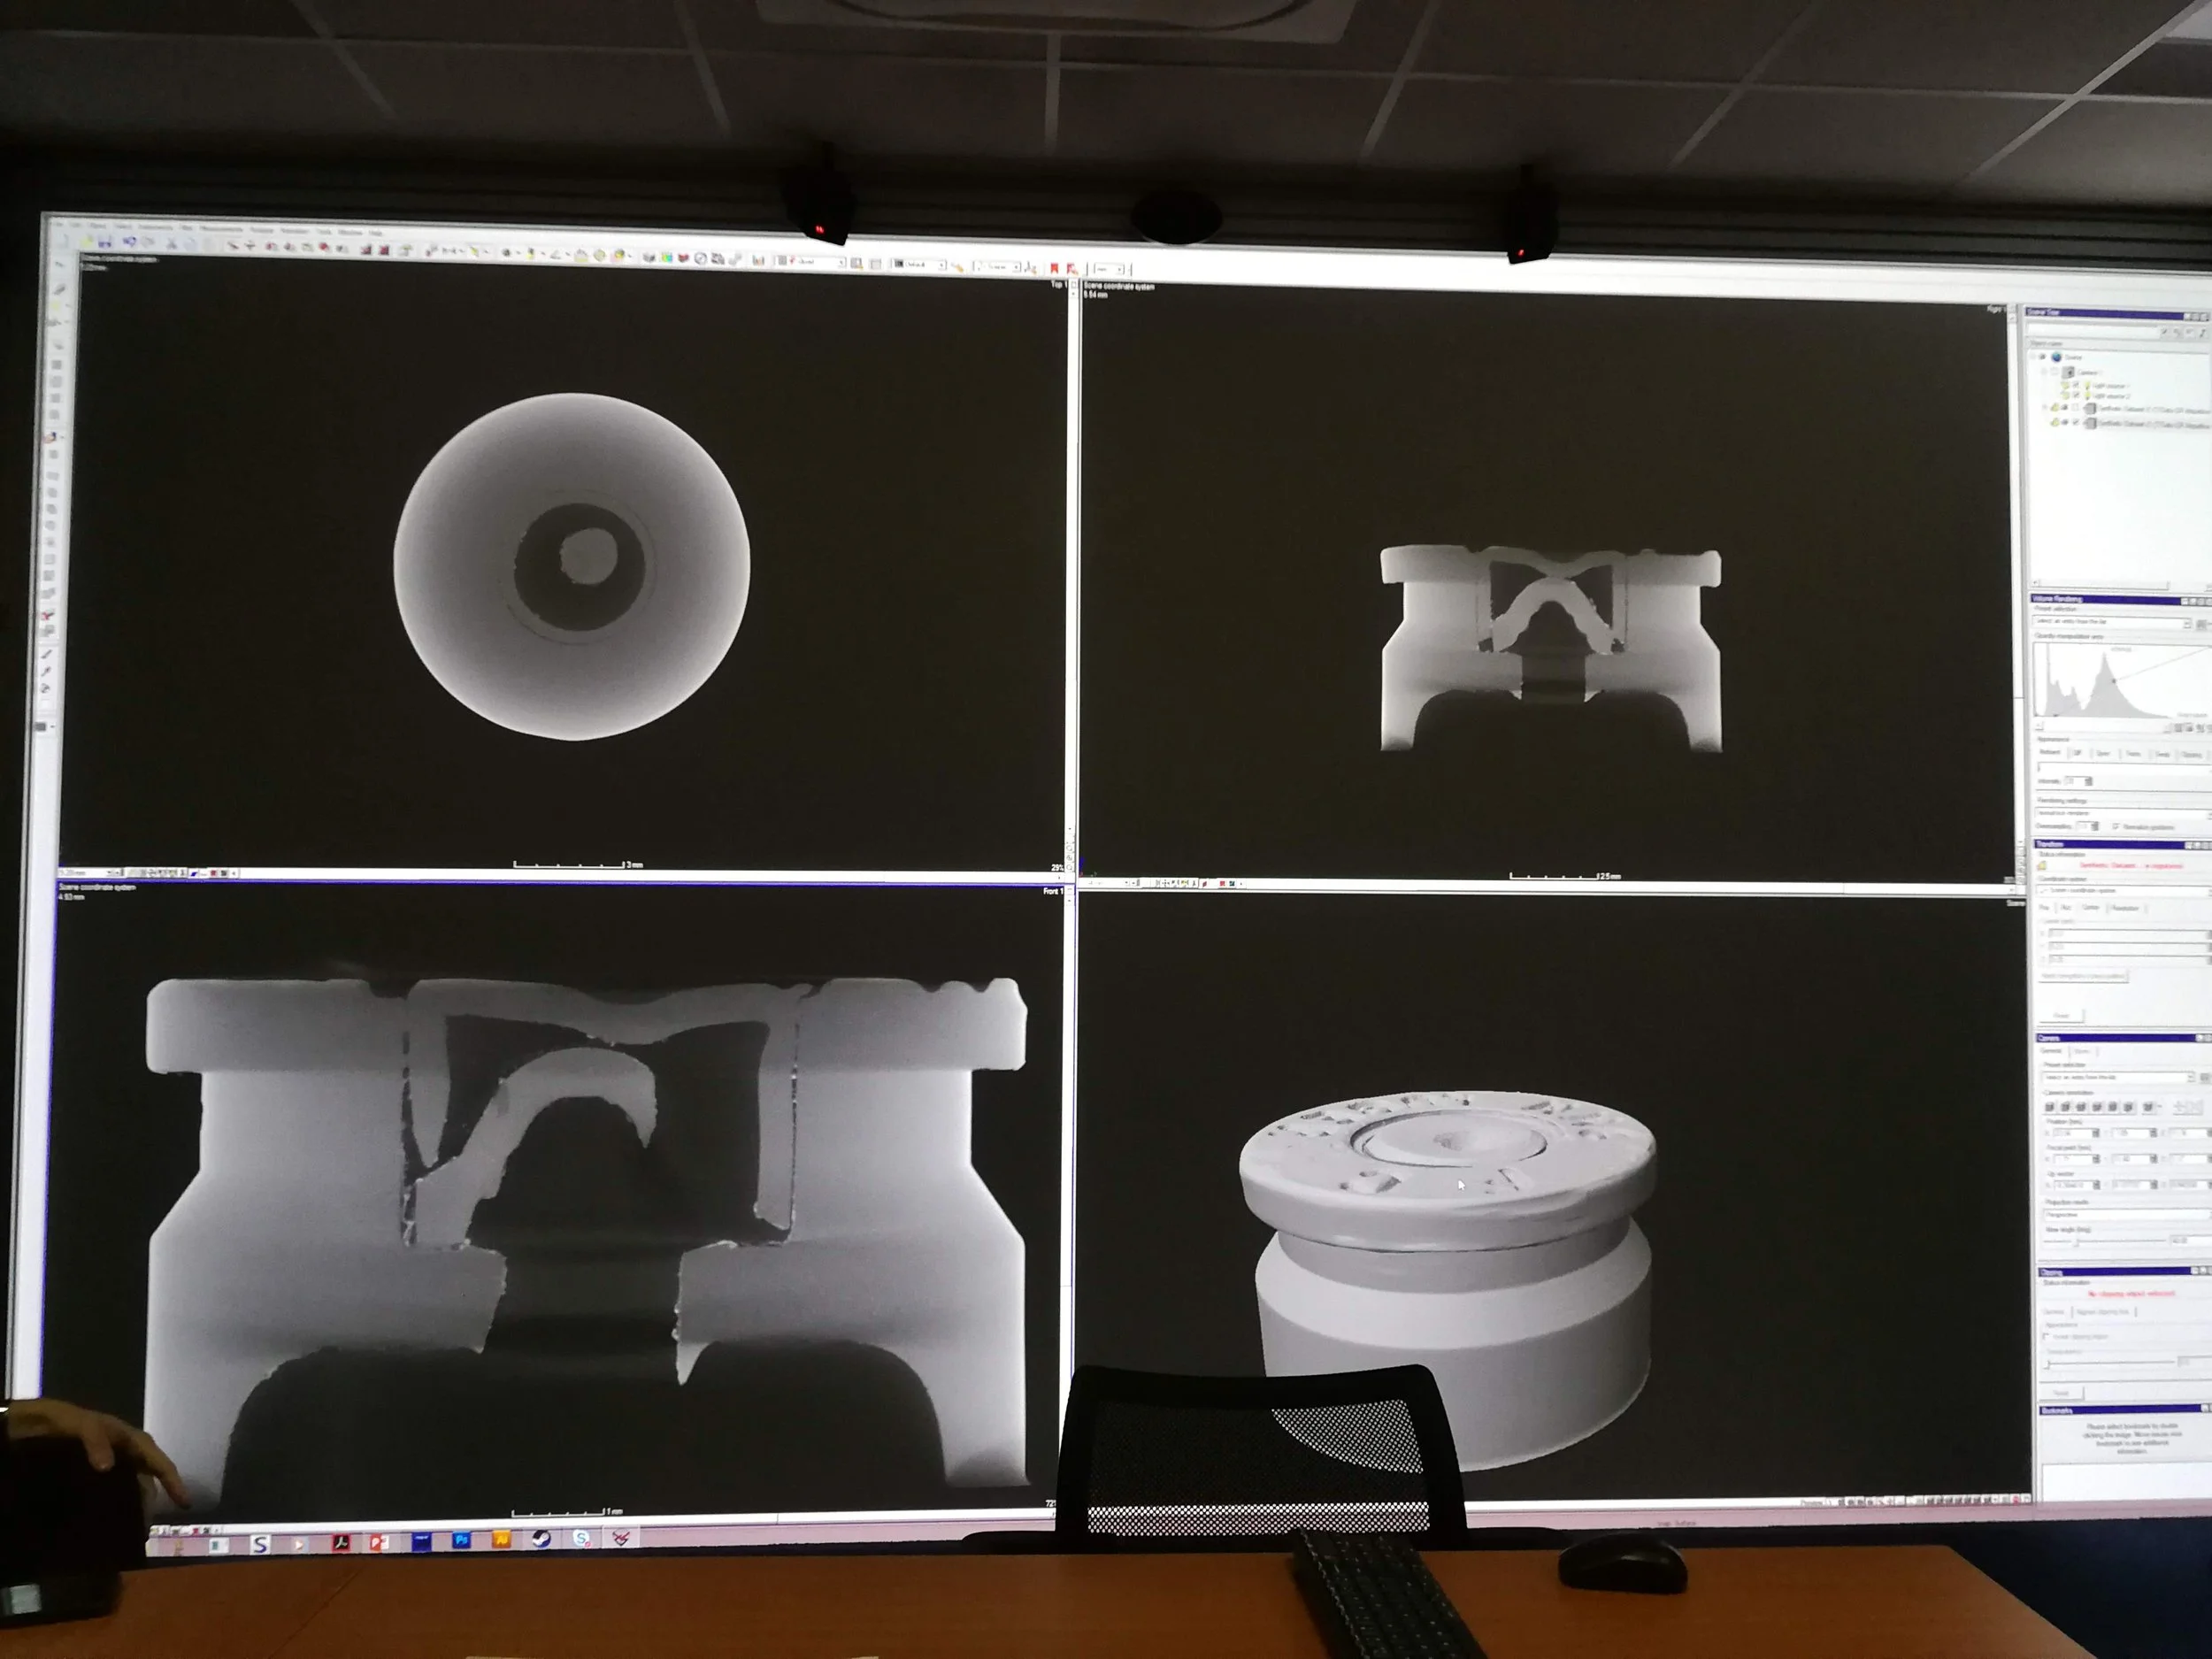Open Illustrator from the taskbar
Image resolution: width=2212 pixels, height=1659 pixels.
(x=501, y=1540)
